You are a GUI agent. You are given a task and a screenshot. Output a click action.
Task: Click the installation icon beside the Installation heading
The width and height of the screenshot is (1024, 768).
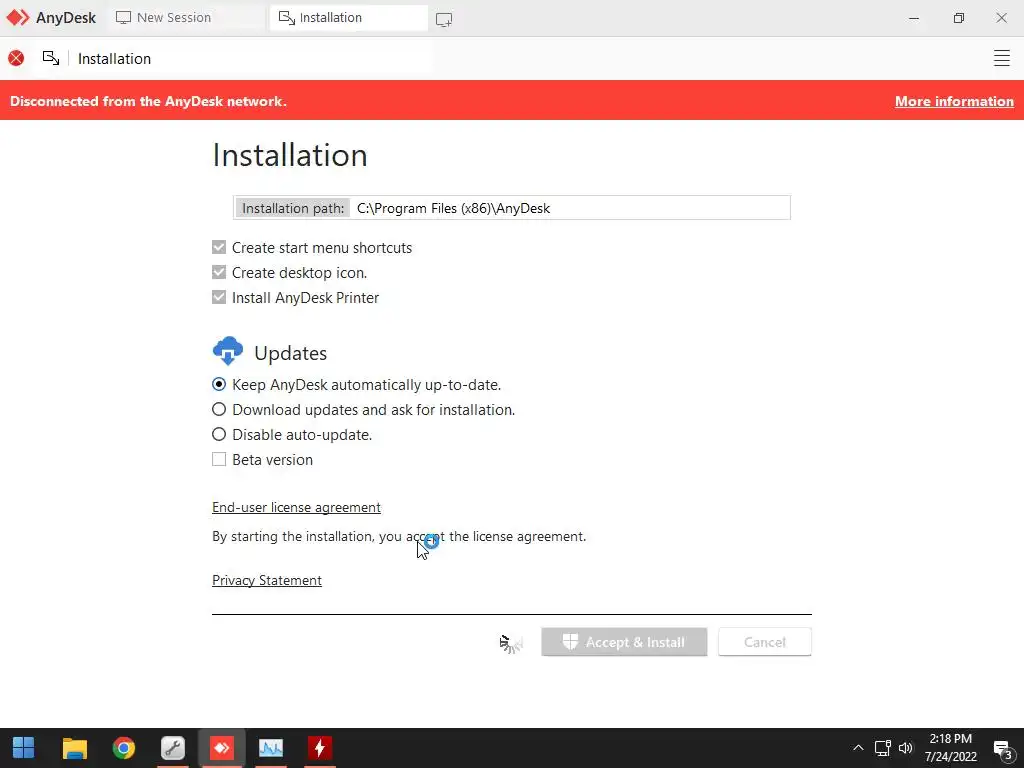[x=51, y=58]
